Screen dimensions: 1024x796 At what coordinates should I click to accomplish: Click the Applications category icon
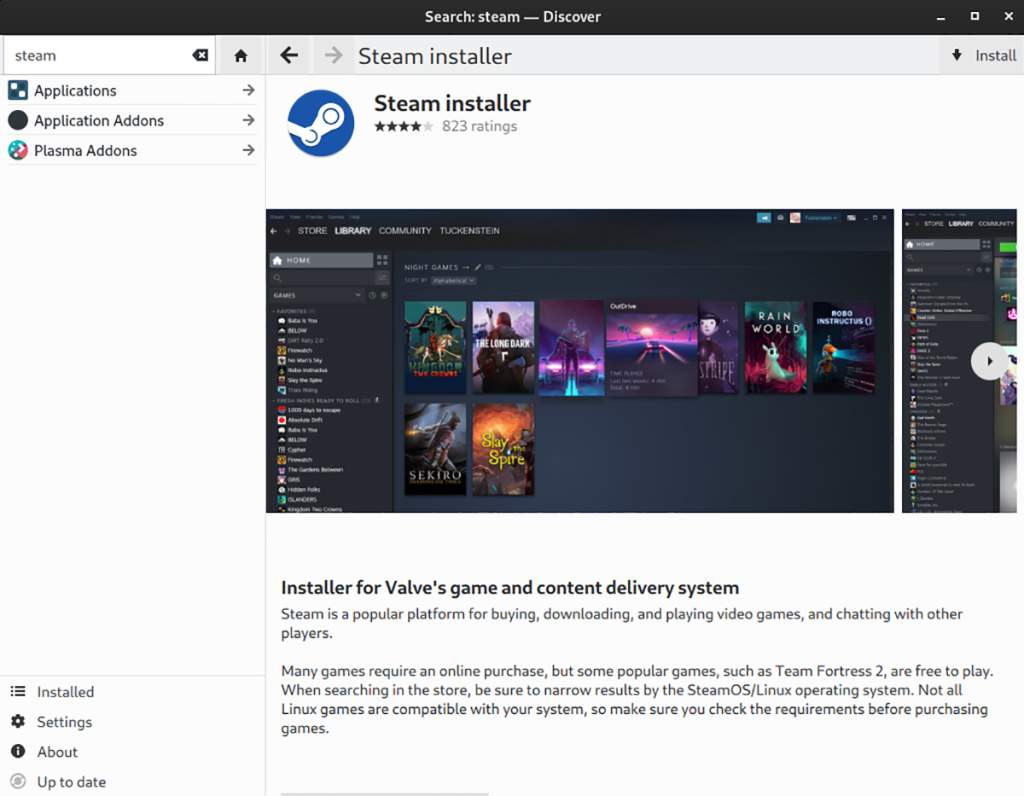pyautogui.click(x=18, y=91)
